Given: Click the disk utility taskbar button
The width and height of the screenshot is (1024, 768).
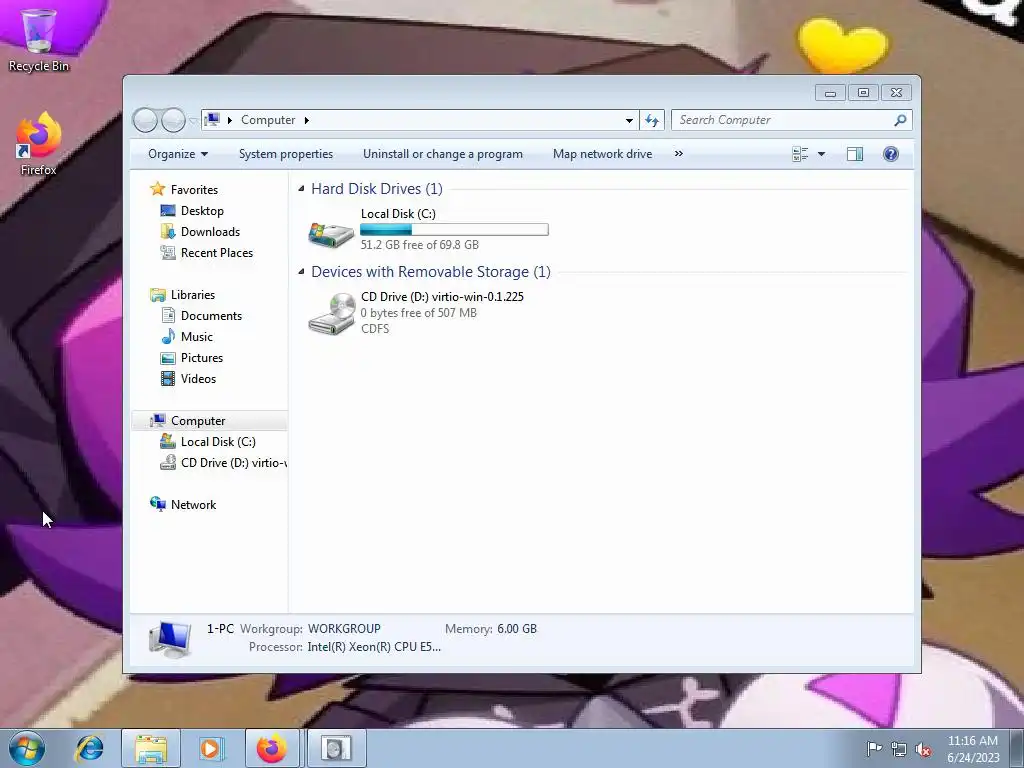Looking at the screenshot, I should pos(336,748).
